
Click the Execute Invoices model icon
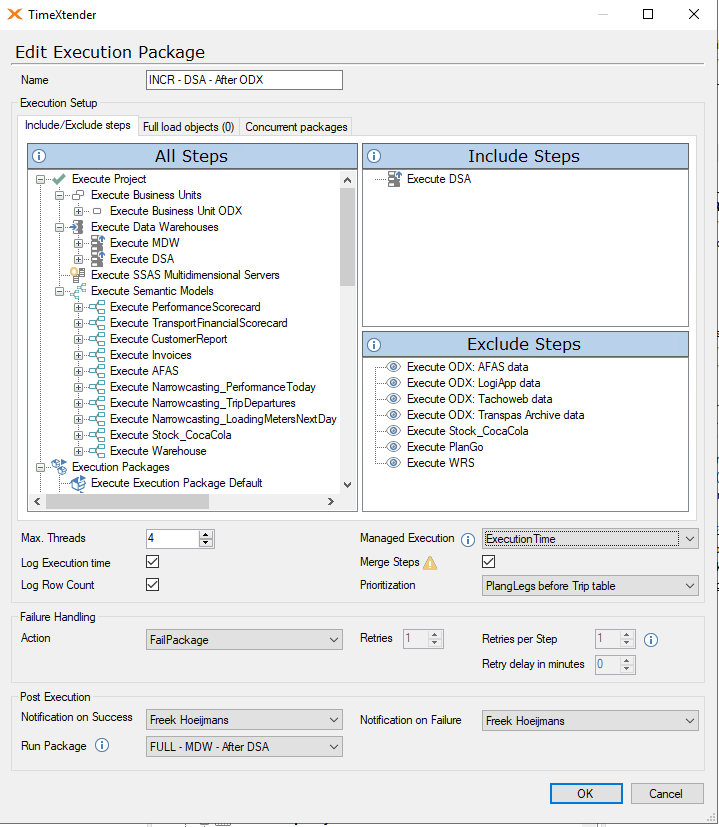point(97,355)
